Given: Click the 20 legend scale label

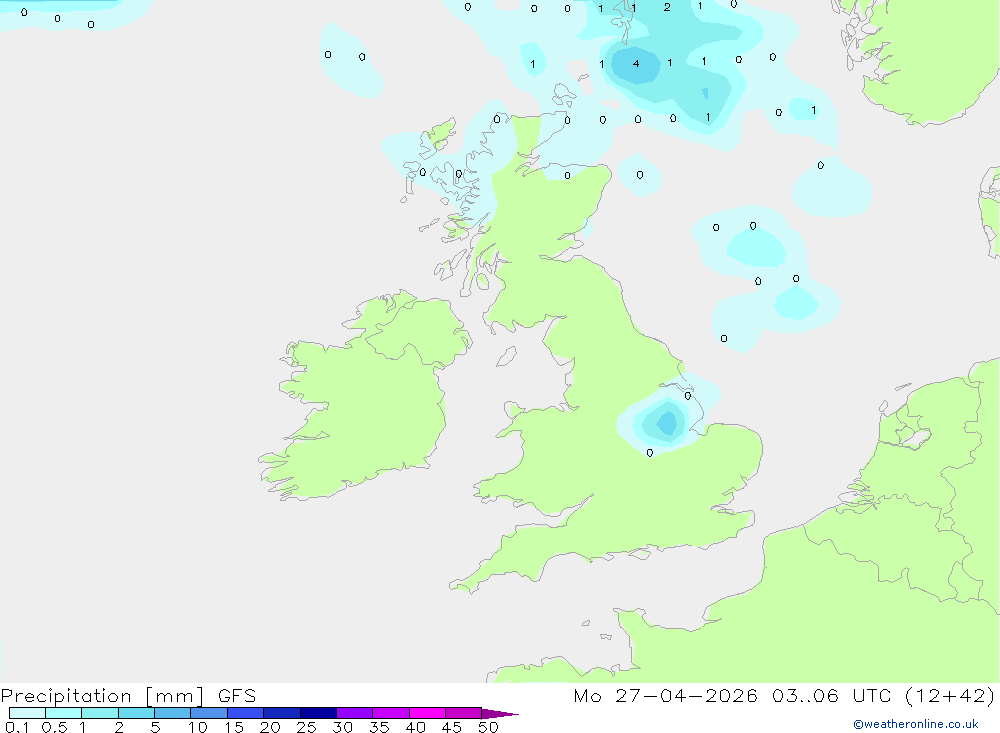Looking at the screenshot, I should 270,727.
